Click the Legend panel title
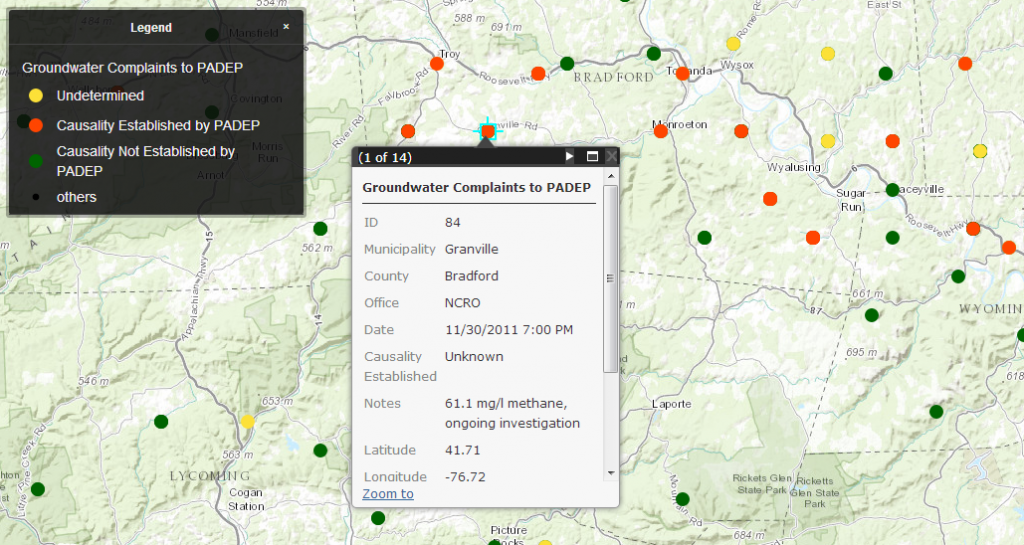Screen dimensions: 1024x545 click(x=151, y=27)
